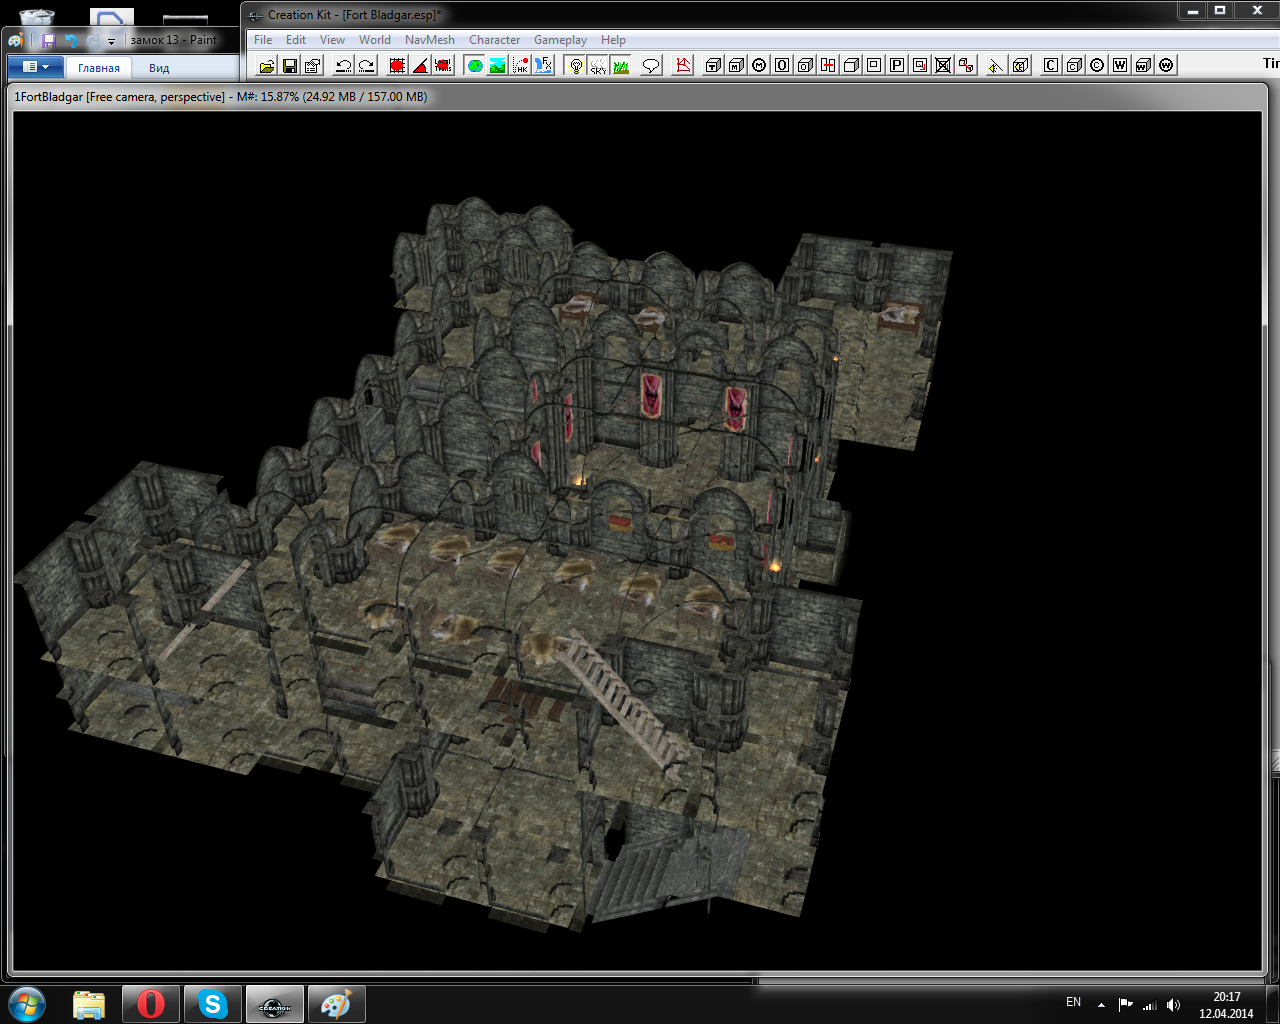The image size is (1280, 1024).
Task: Save the plugin via the floppy disk icon
Action: (290, 65)
